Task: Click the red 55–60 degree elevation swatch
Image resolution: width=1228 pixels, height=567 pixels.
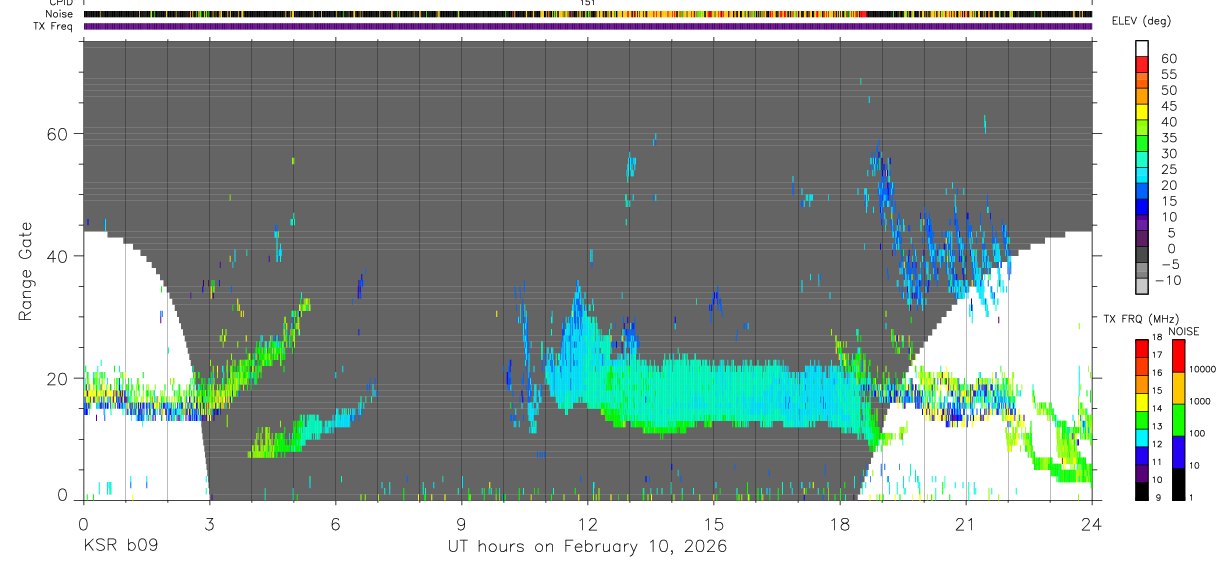Action: (1143, 64)
